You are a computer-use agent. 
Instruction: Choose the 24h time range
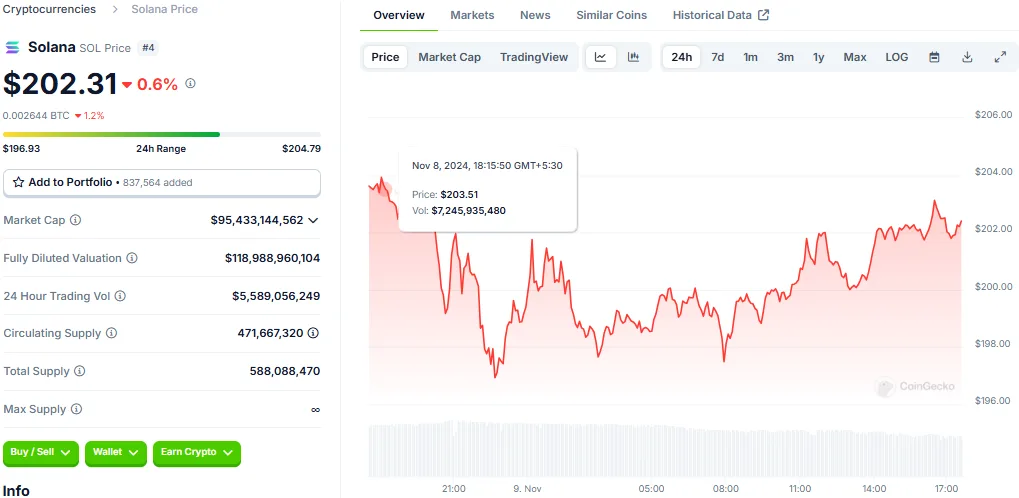[682, 57]
